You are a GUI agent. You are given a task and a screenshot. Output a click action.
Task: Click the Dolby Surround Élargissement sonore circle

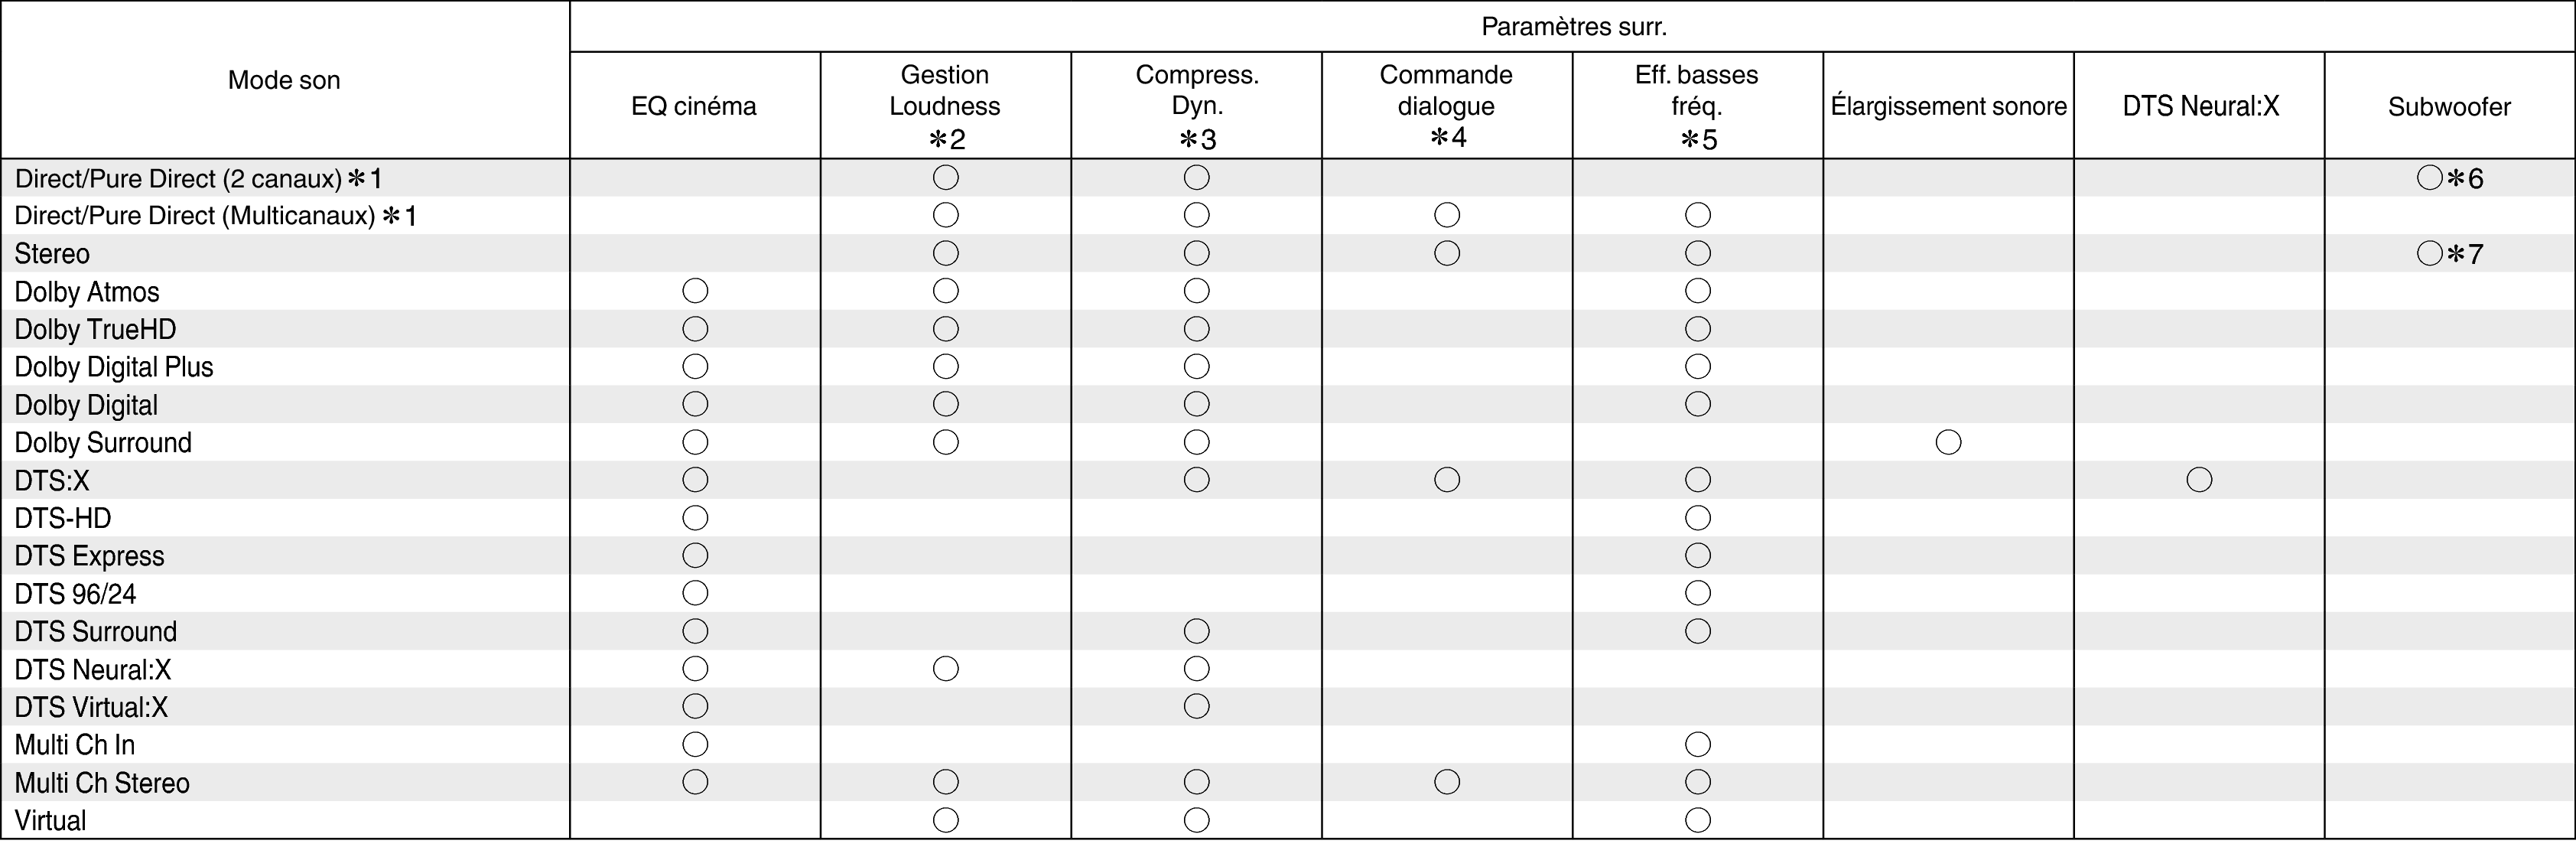click(1948, 442)
